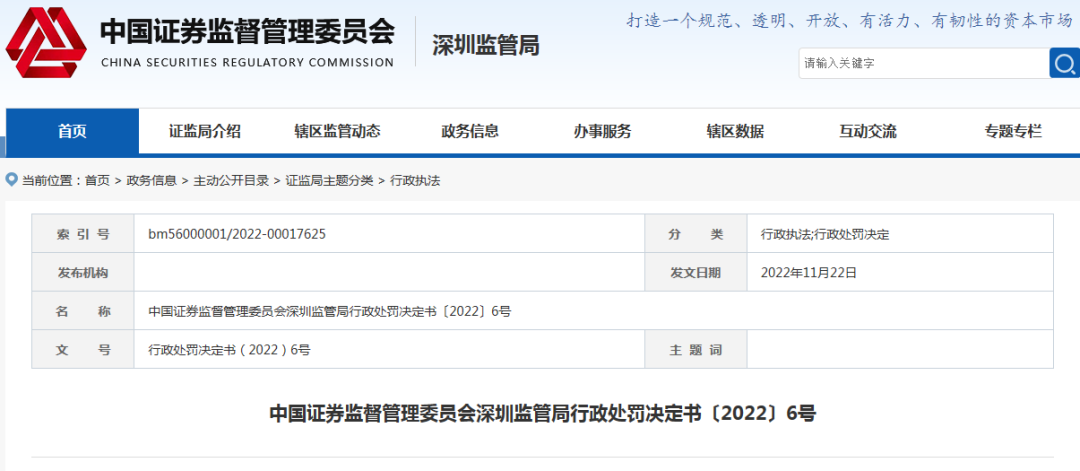The image size is (1080, 471).
Task: Click the location pin icon beside 当前位置
Action: (x=11, y=180)
